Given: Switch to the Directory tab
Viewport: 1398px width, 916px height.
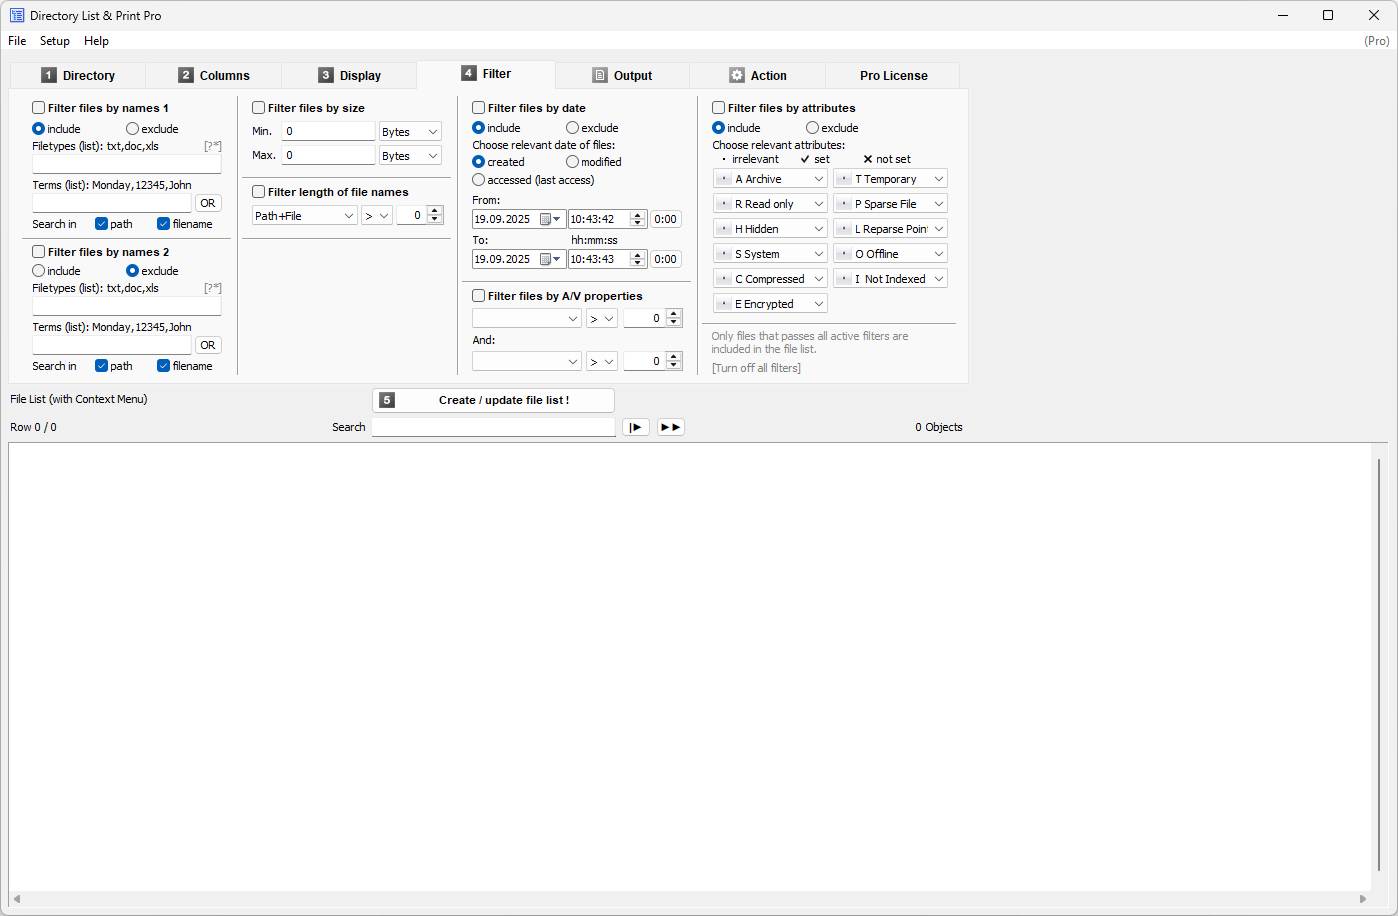Looking at the screenshot, I should pyautogui.click(x=78, y=76).
